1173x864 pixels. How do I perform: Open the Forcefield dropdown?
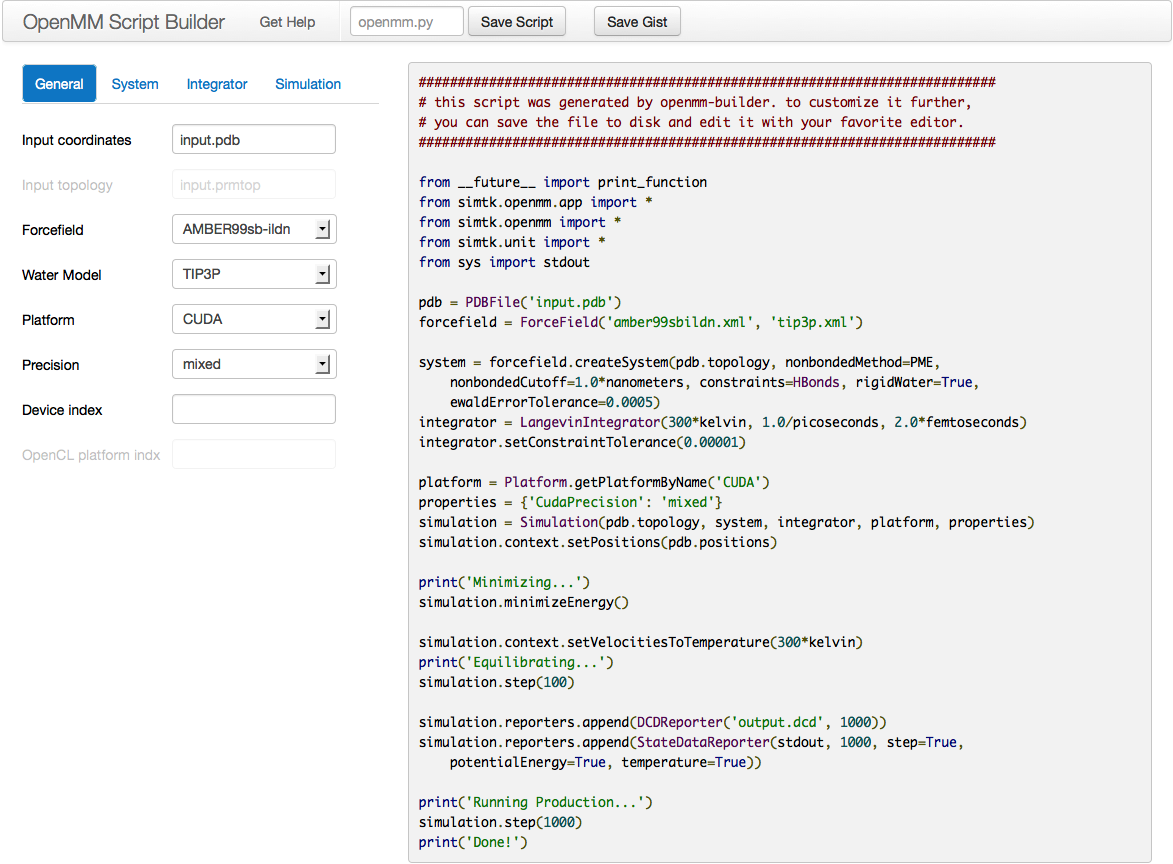pyautogui.click(x=254, y=229)
